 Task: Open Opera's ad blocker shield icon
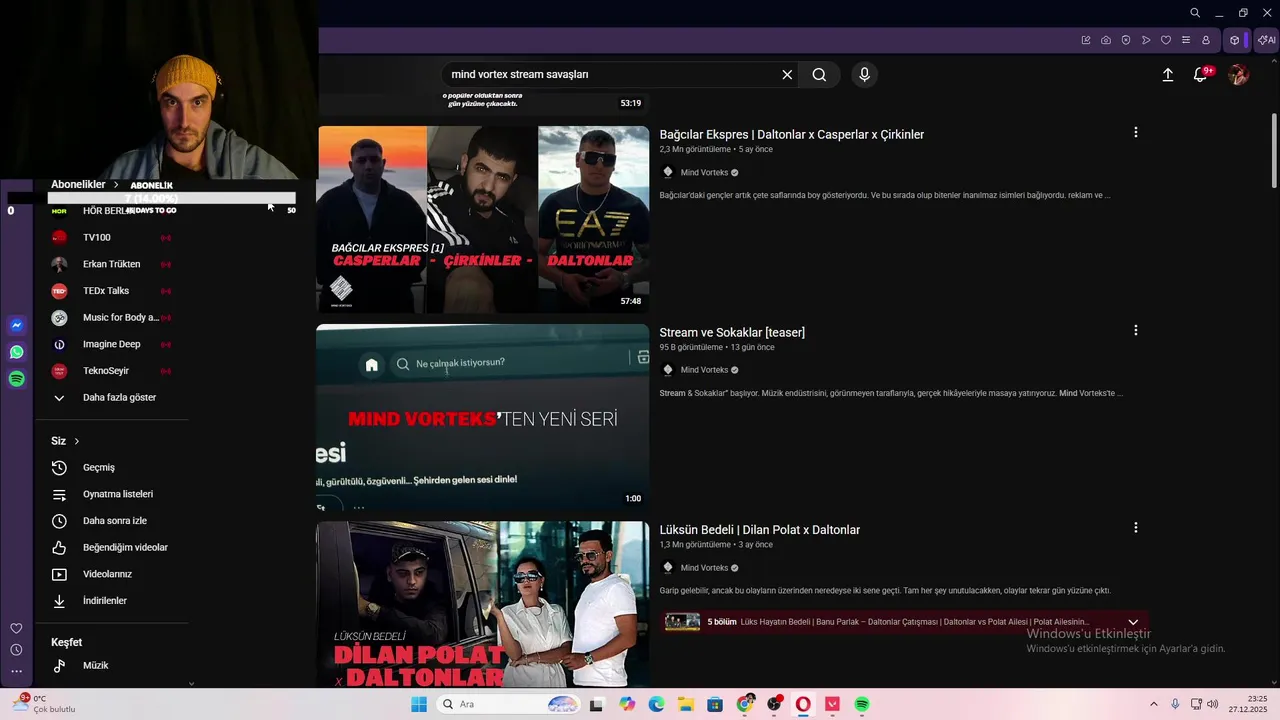click(x=1126, y=41)
